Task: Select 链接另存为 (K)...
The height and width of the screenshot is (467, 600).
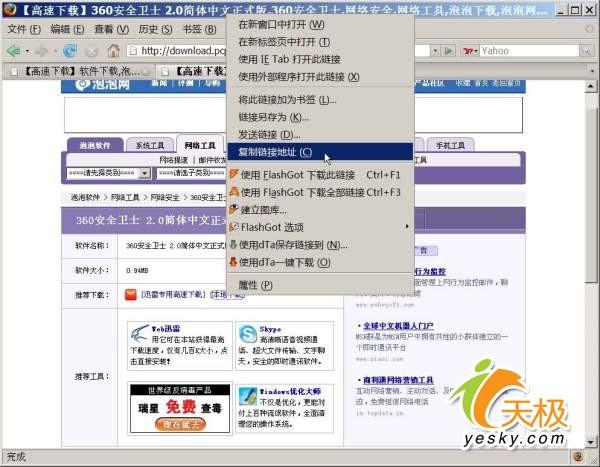Action: [320, 117]
